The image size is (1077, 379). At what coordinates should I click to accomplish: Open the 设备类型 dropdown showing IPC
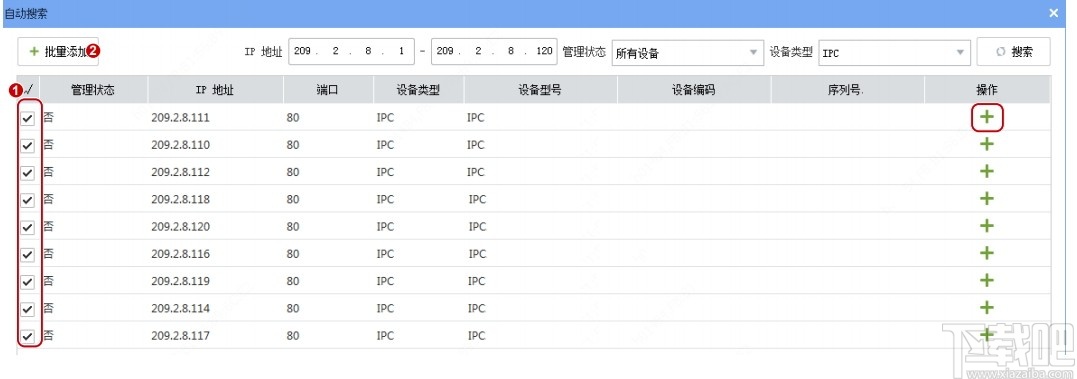tap(894, 52)
